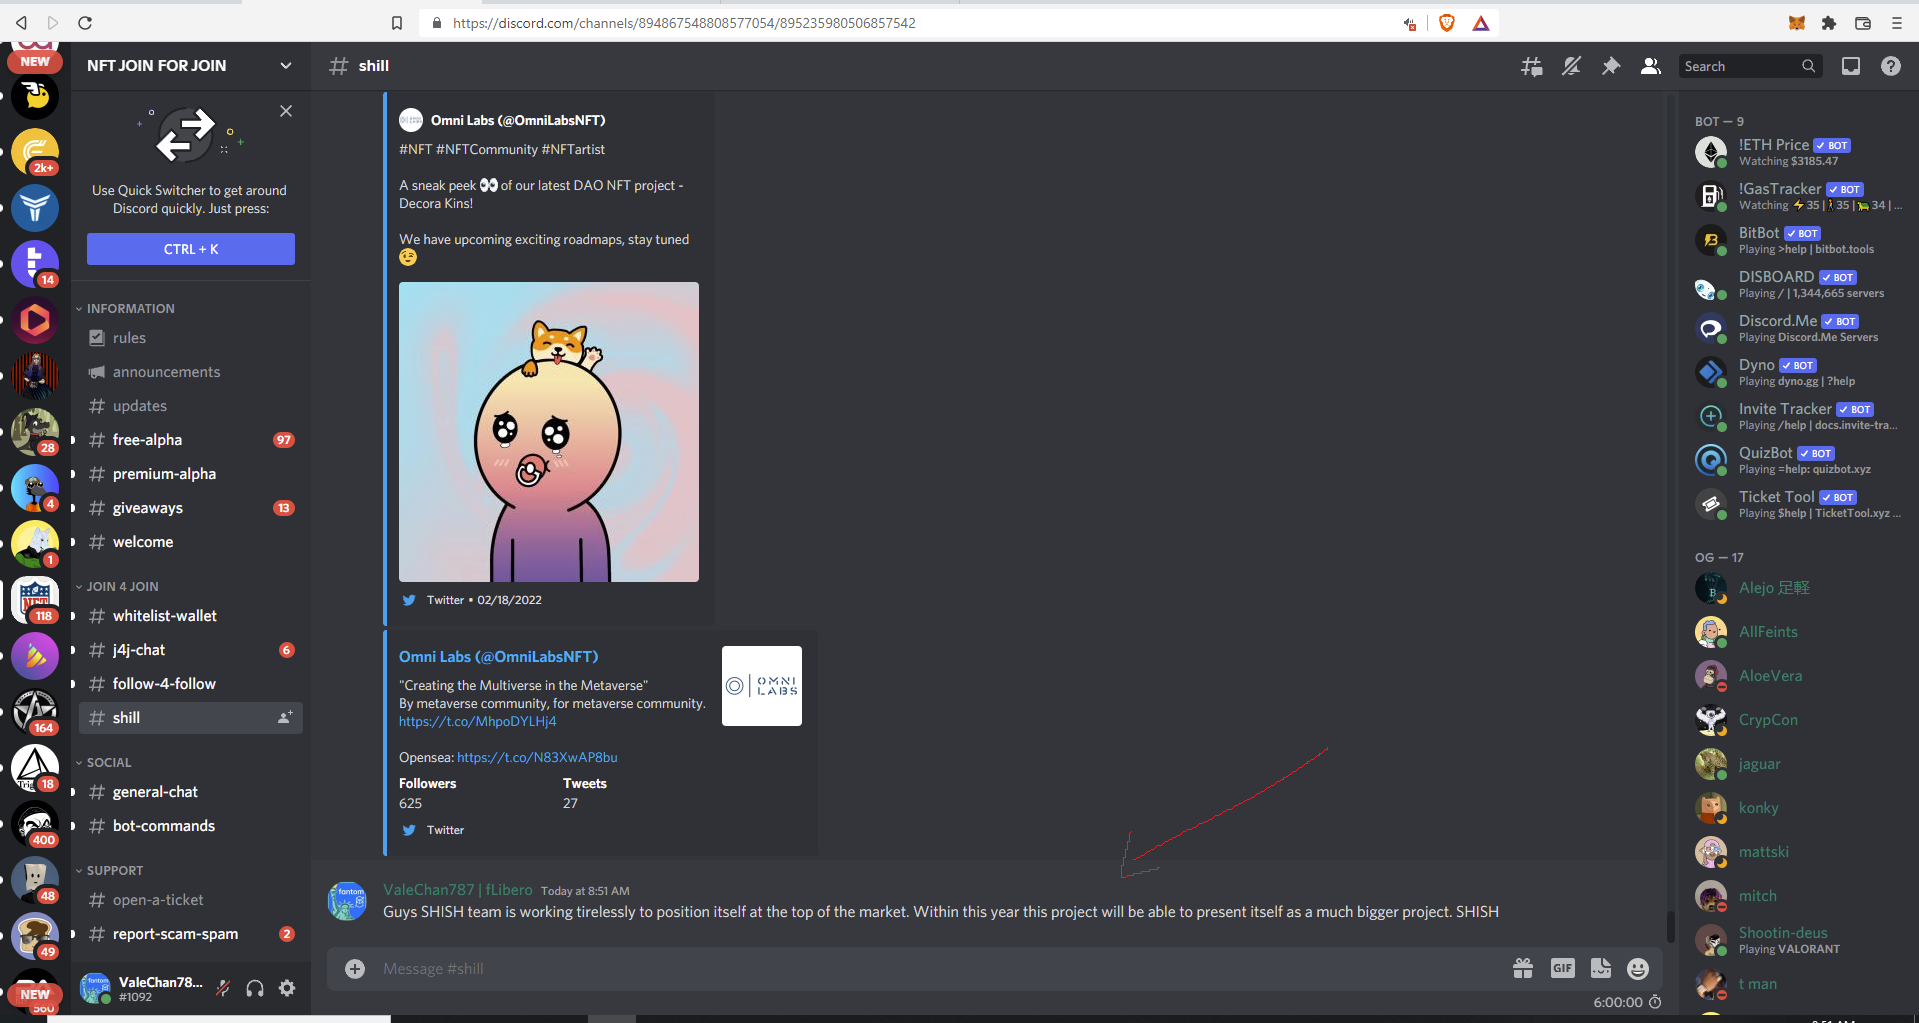Open the open-a-ticket channel
This screenshot has width=1919, height=1023.
(x=191, y=900)
